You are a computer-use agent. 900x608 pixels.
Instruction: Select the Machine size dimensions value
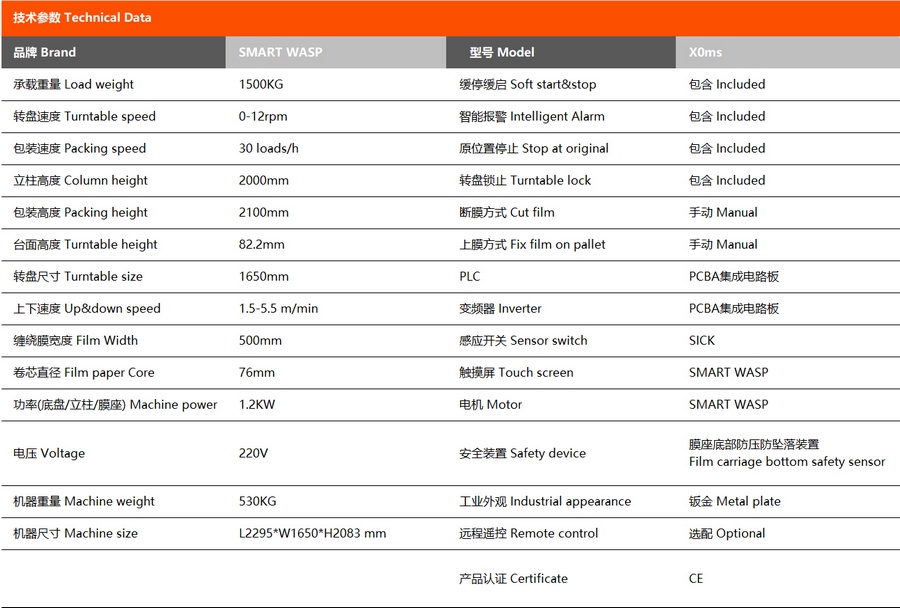click(x=312, y=533)
